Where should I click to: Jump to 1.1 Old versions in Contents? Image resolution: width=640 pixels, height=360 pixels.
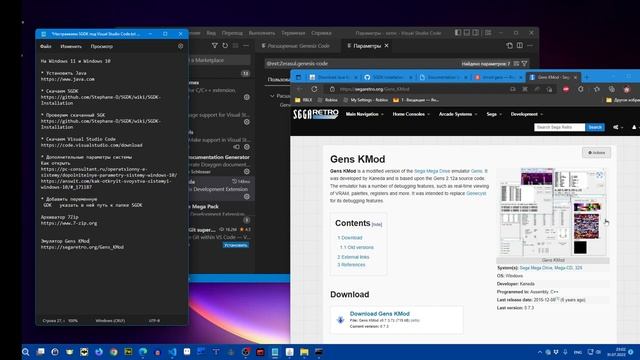tap(357, 247)
